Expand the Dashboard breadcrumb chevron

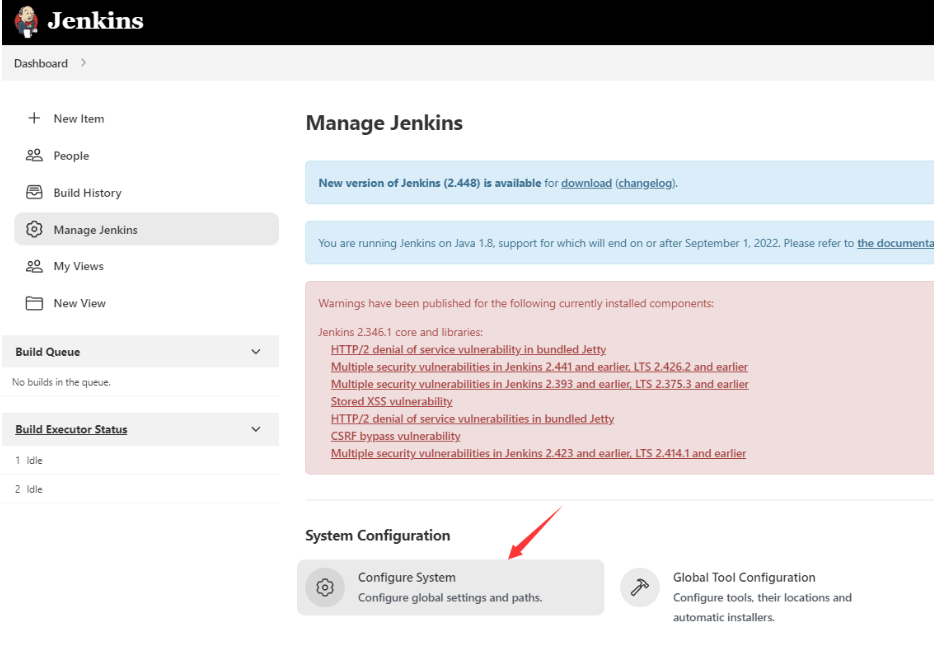[83, 63]
